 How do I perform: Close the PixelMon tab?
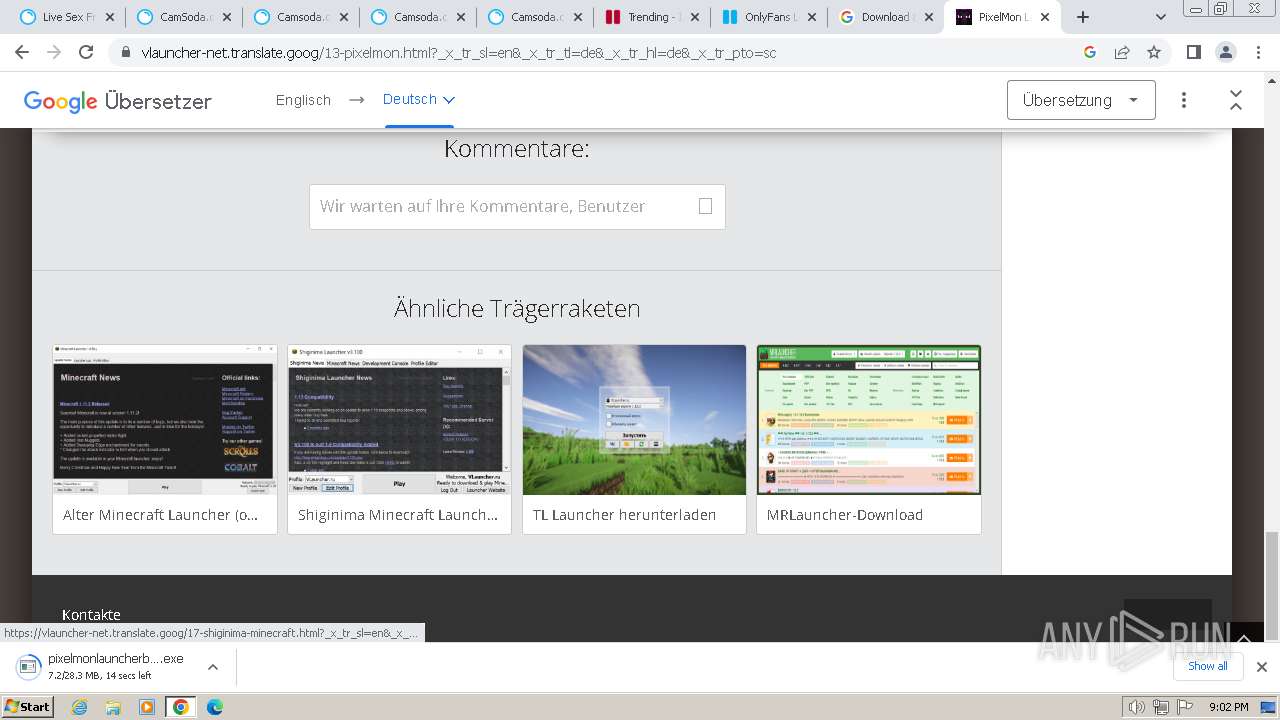[1046, 17]
